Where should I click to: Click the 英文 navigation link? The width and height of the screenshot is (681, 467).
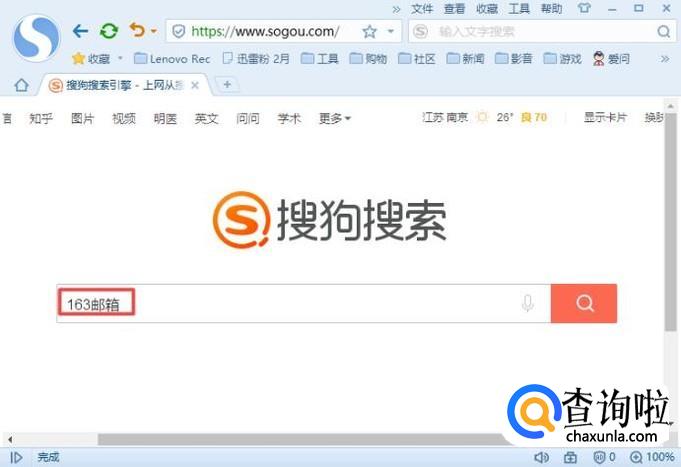206,118
